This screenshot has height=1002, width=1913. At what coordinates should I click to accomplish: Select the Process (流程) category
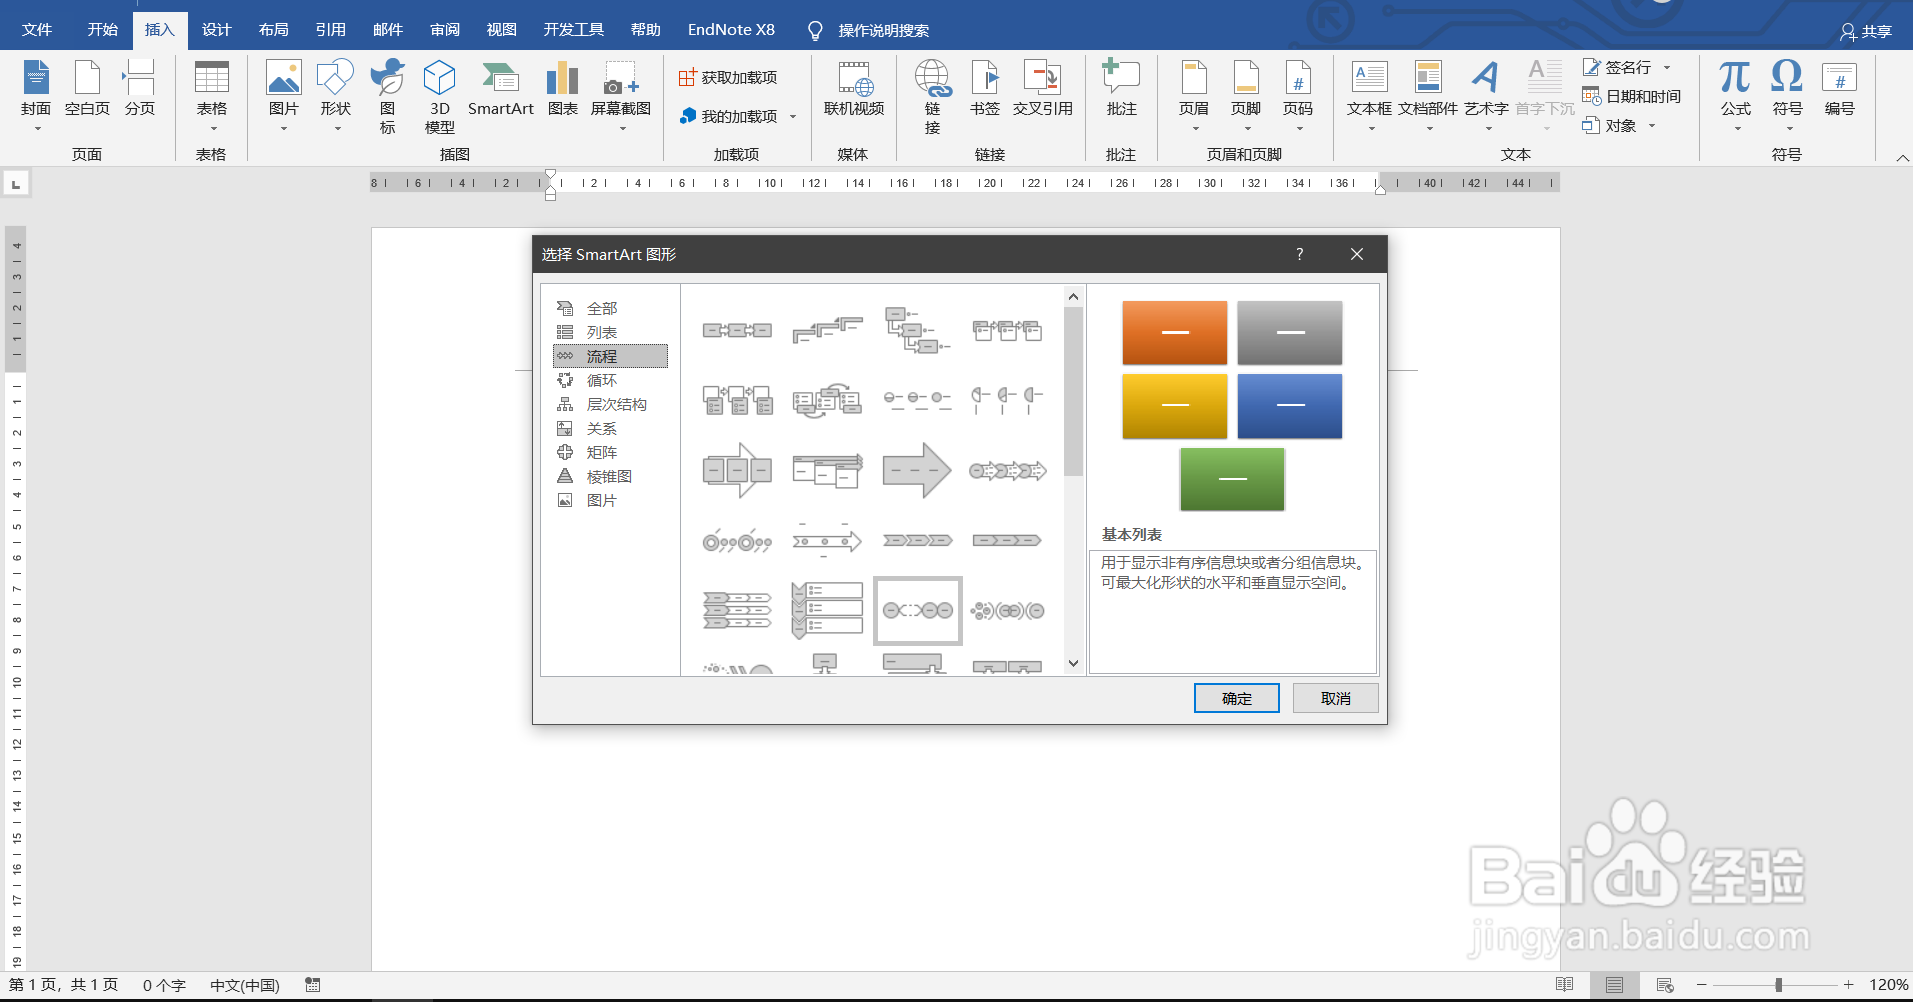(610, 356)
